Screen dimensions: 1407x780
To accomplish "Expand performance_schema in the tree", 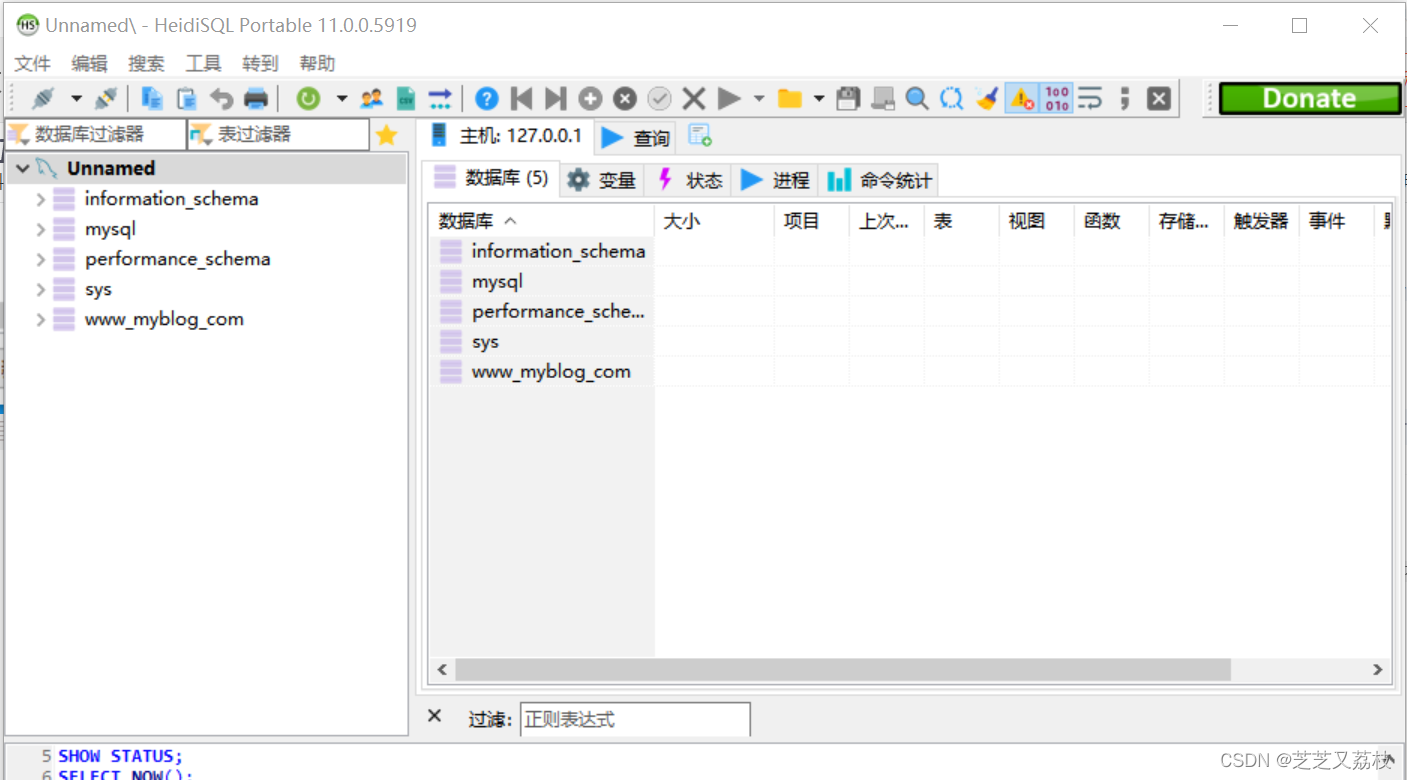I will (x=41, y=259).
